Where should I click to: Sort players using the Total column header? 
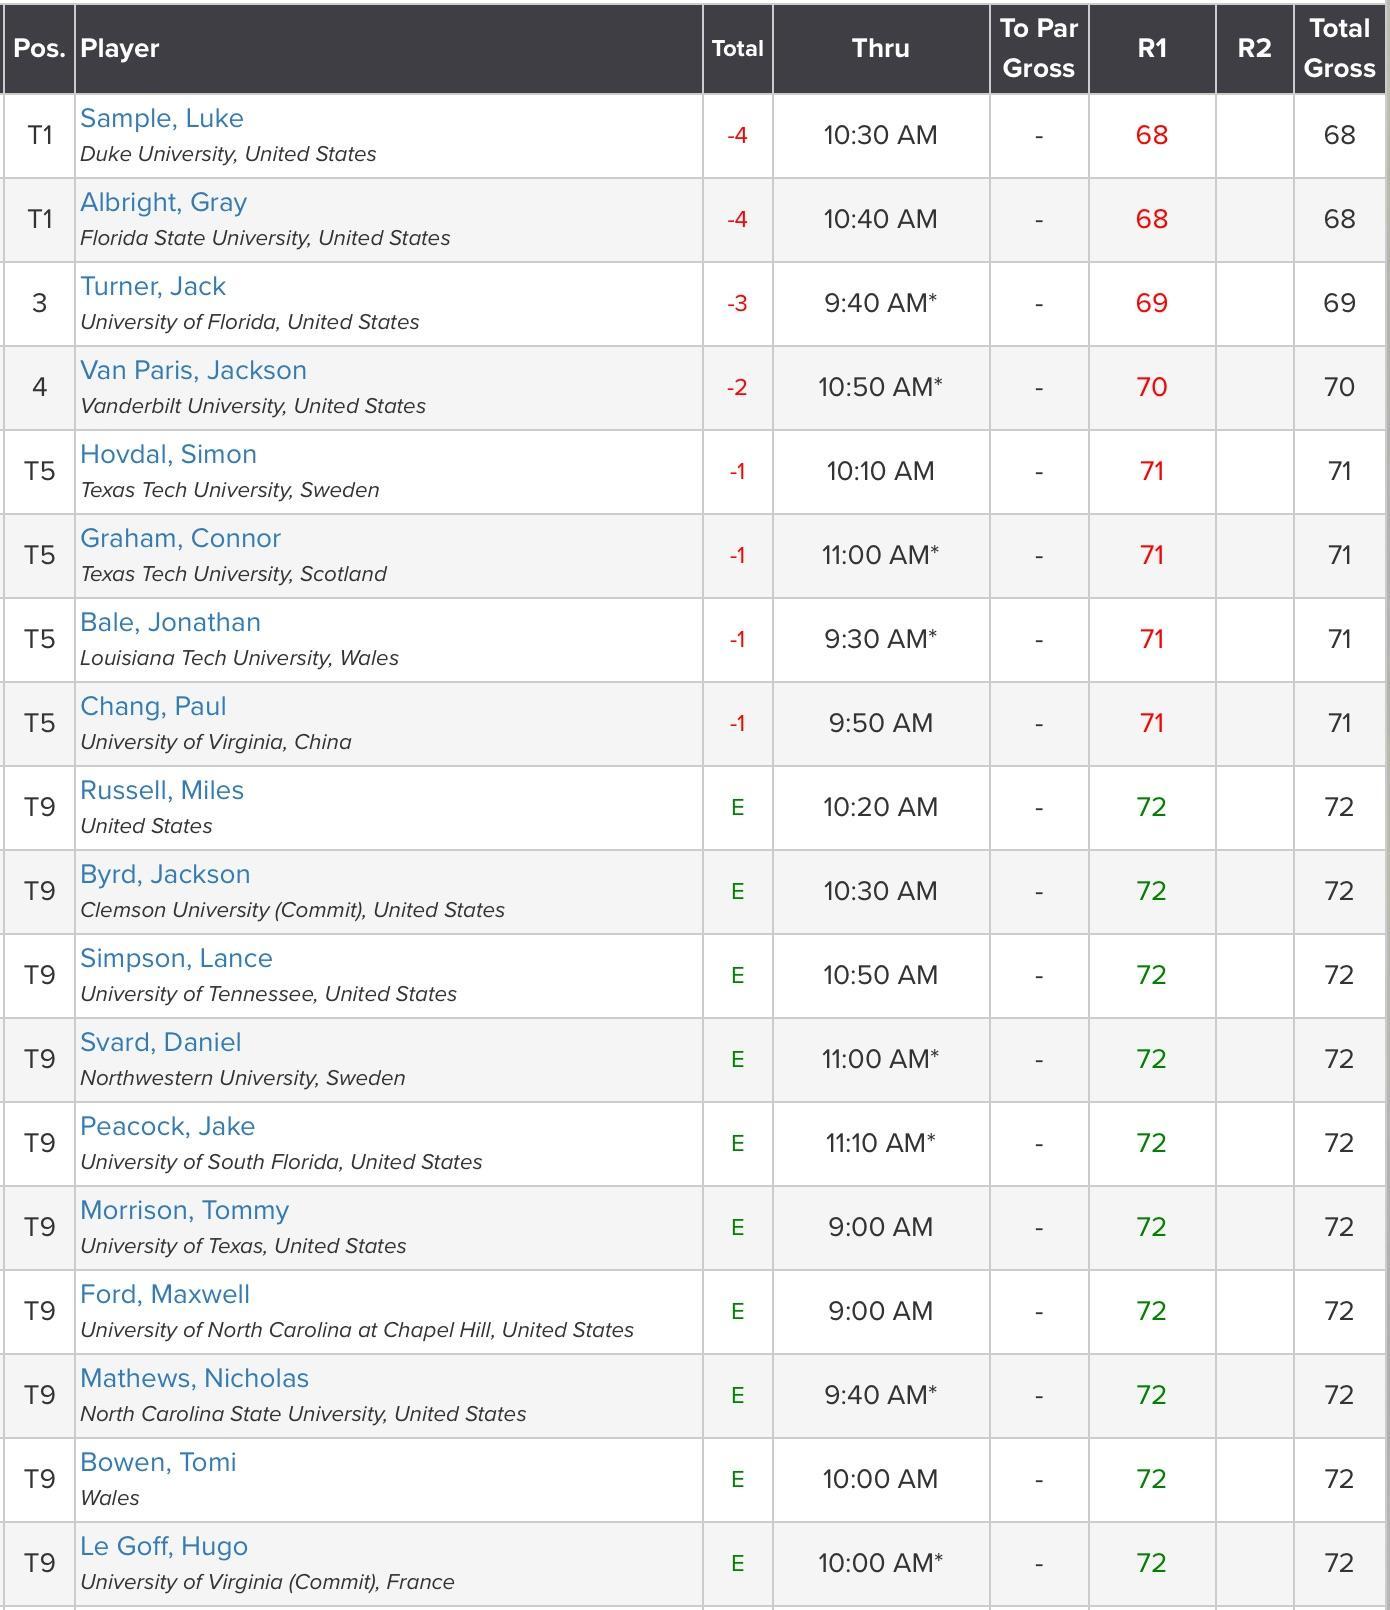(737, 47)
